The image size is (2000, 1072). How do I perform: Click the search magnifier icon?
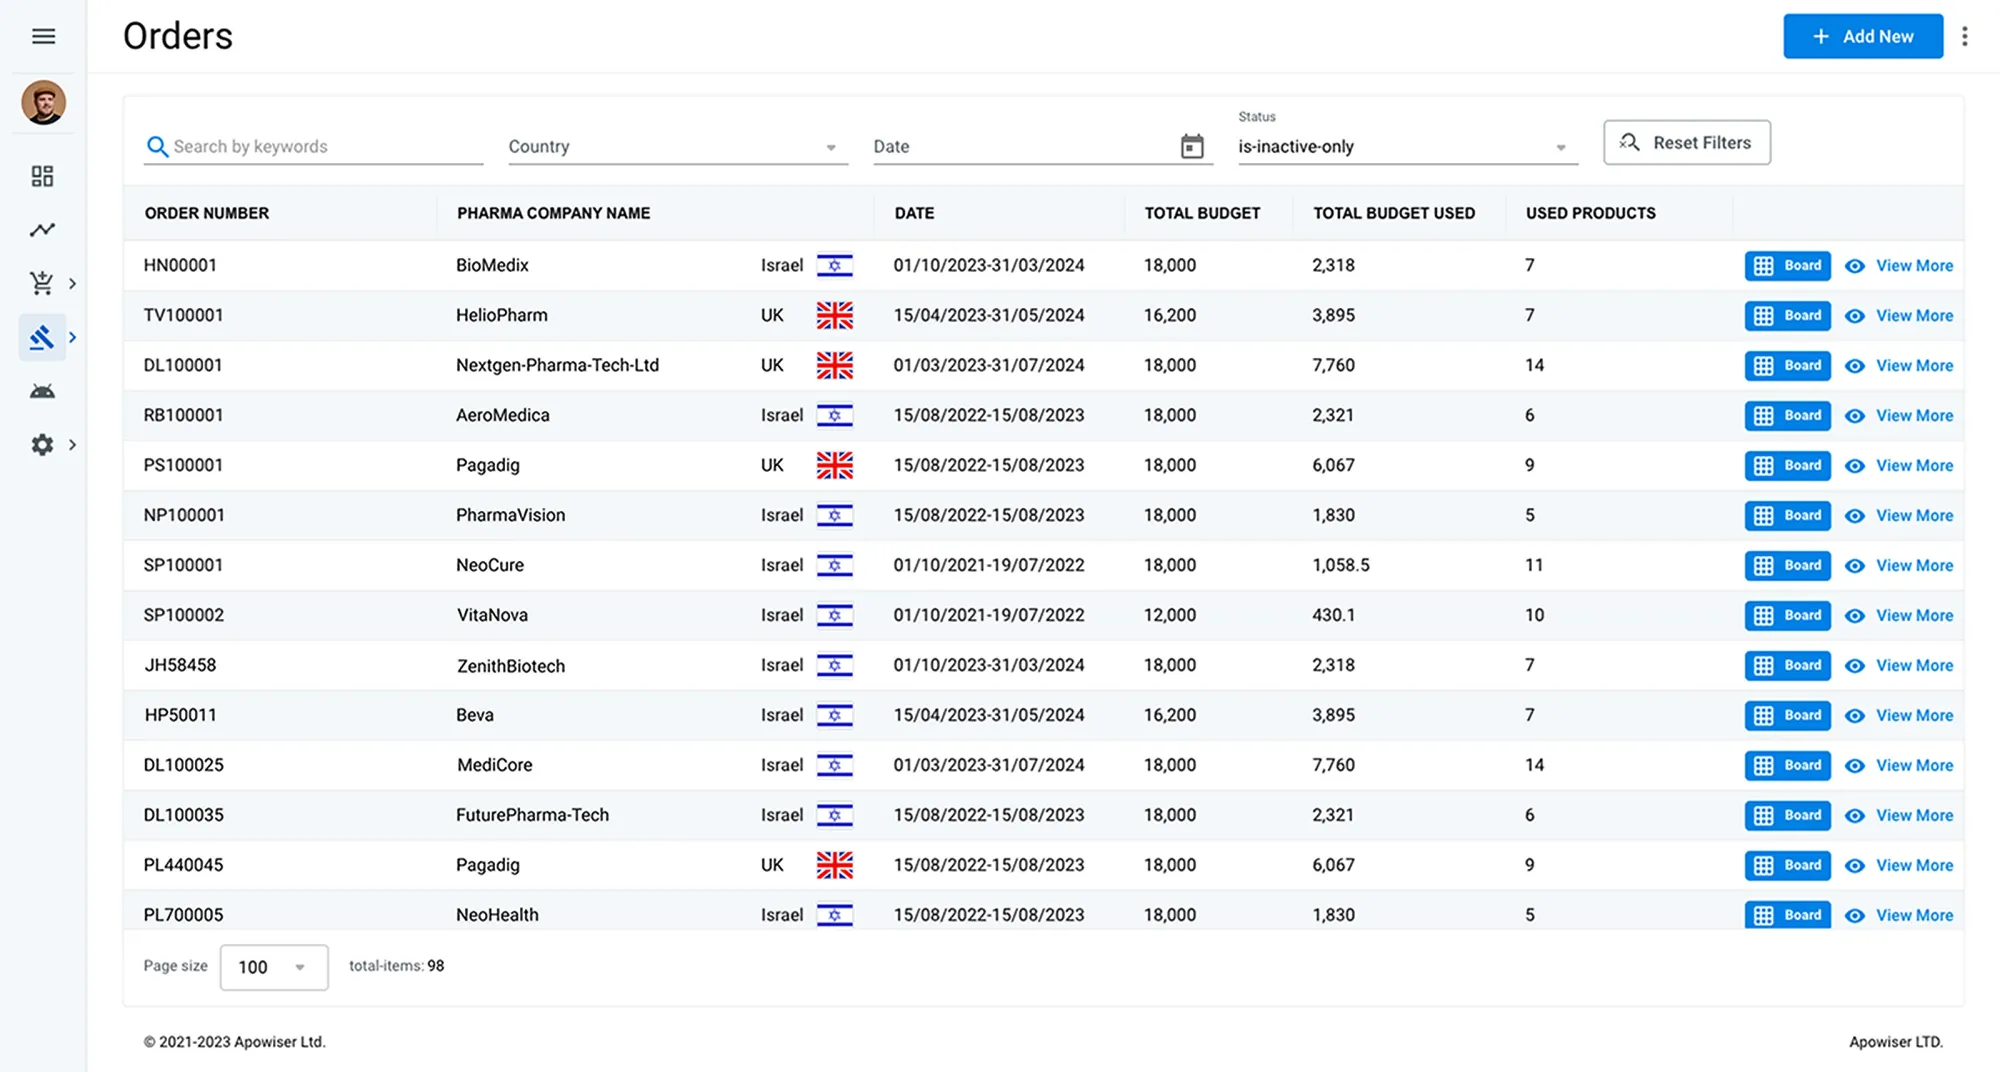coord(157,147)
